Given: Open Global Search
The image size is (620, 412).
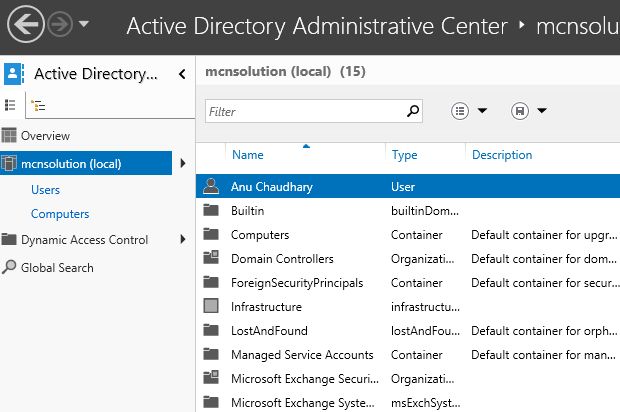Looking at the screenshot, I should pyautogui.click(x=57, y=268).
